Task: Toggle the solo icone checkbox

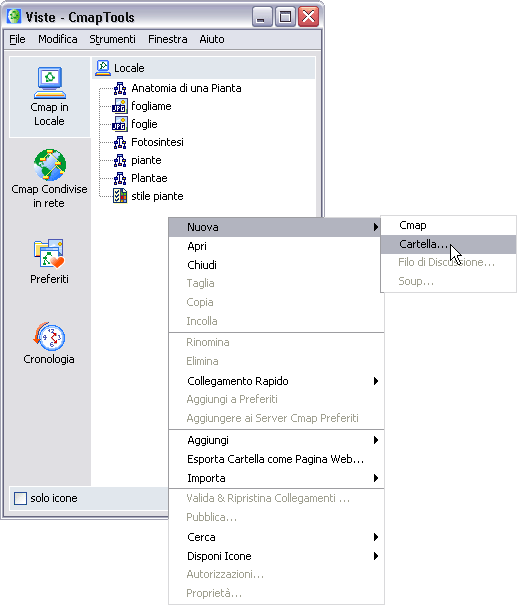Action: [x=20, y=498]
